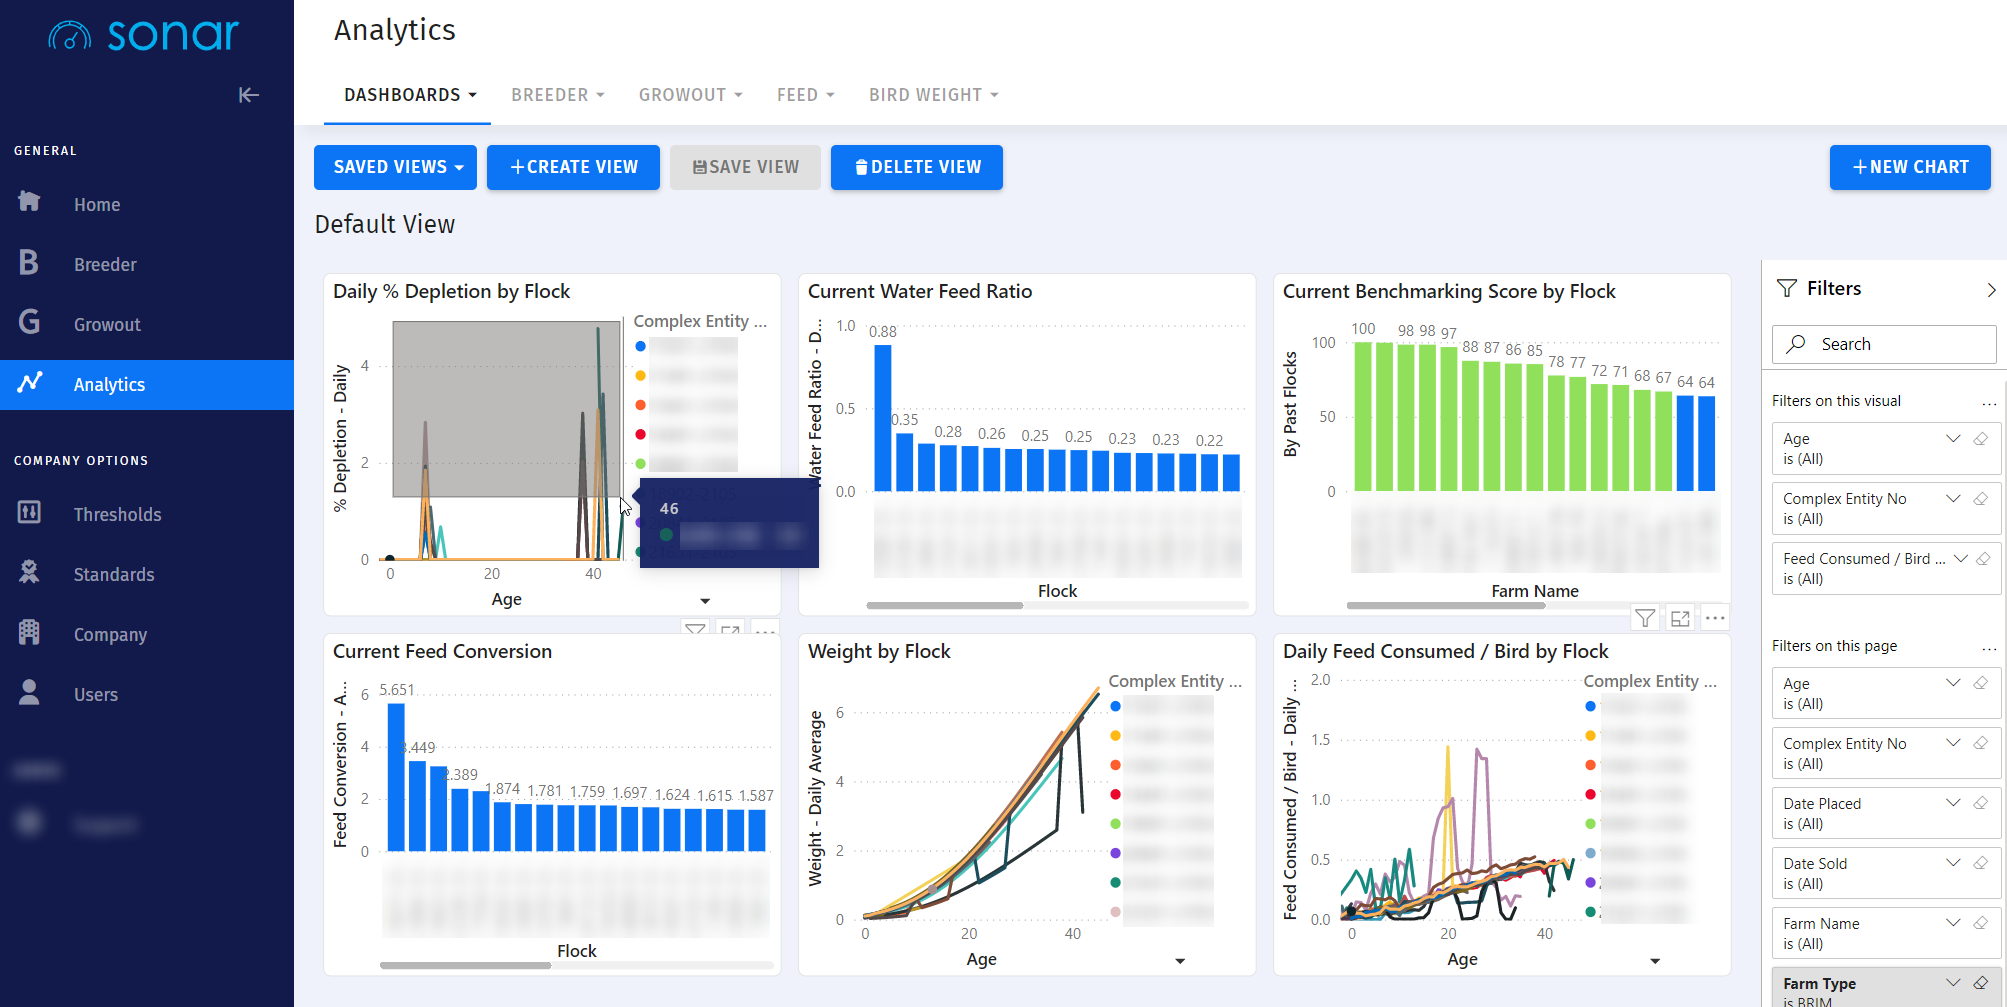Select blue legend dot in Daily % Depletion
The width and height of the screenshot is (2007, 1007).
click(x=640, y=347)
